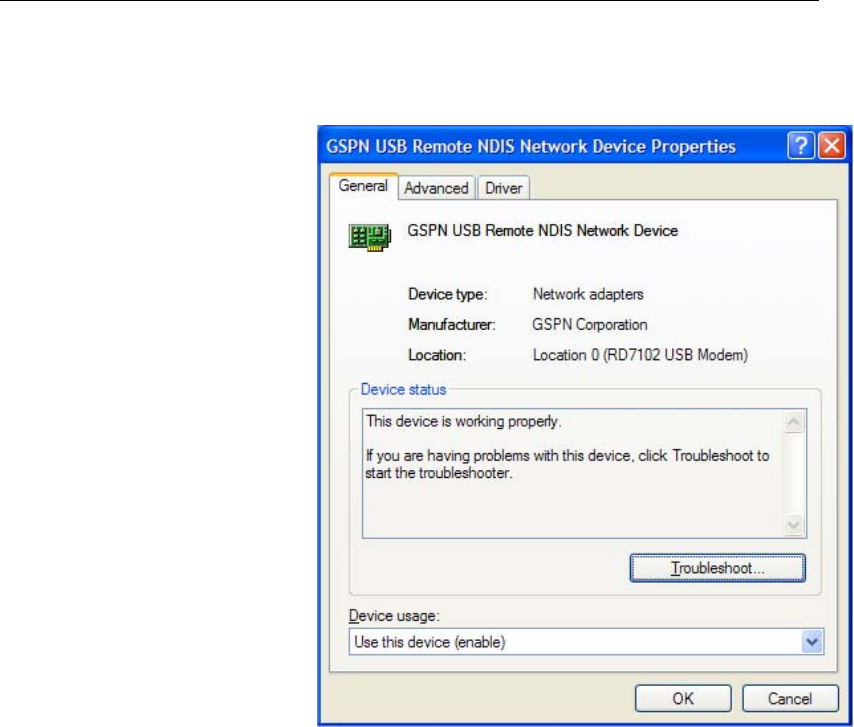Open the Advanced tab
854x727 pixels.
point(436,188)
